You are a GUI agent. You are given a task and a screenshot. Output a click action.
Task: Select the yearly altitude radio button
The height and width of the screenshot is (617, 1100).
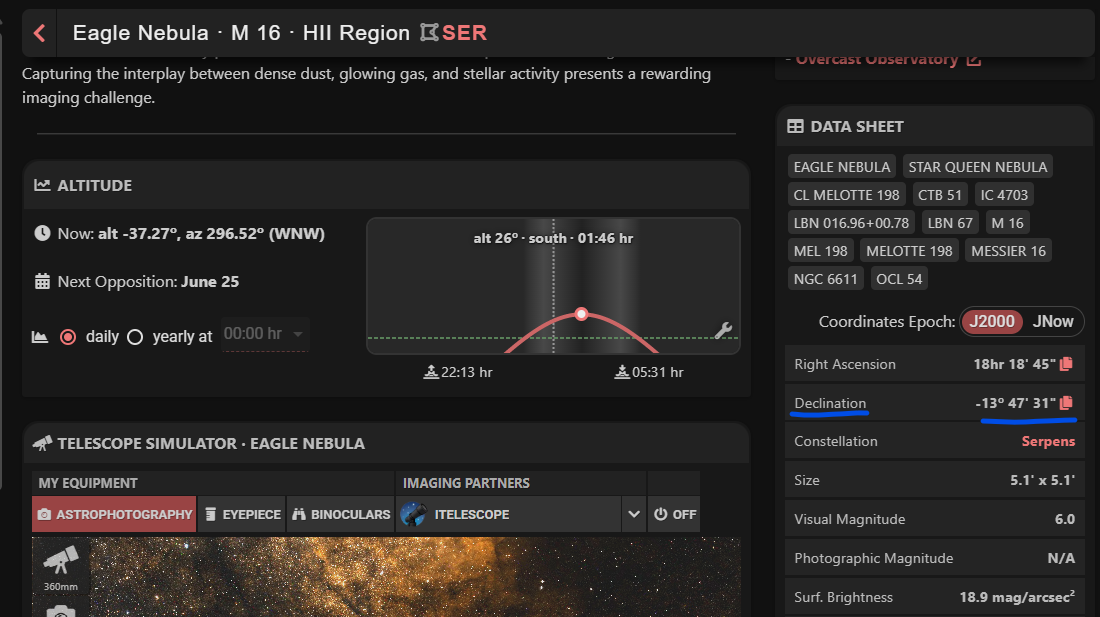[135, 337]
